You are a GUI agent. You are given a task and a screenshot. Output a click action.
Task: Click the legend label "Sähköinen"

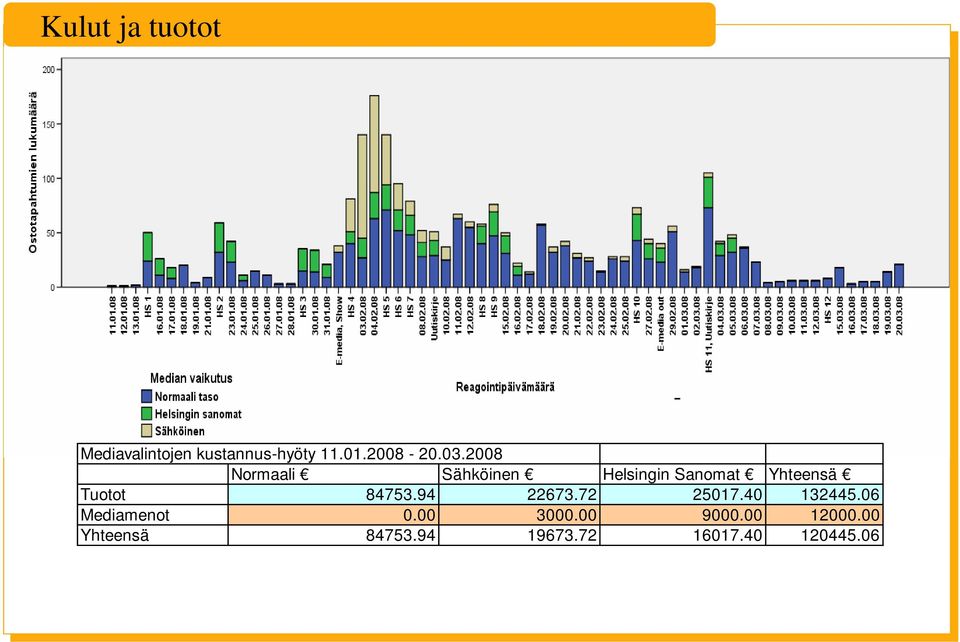click(x=179, y=431)
